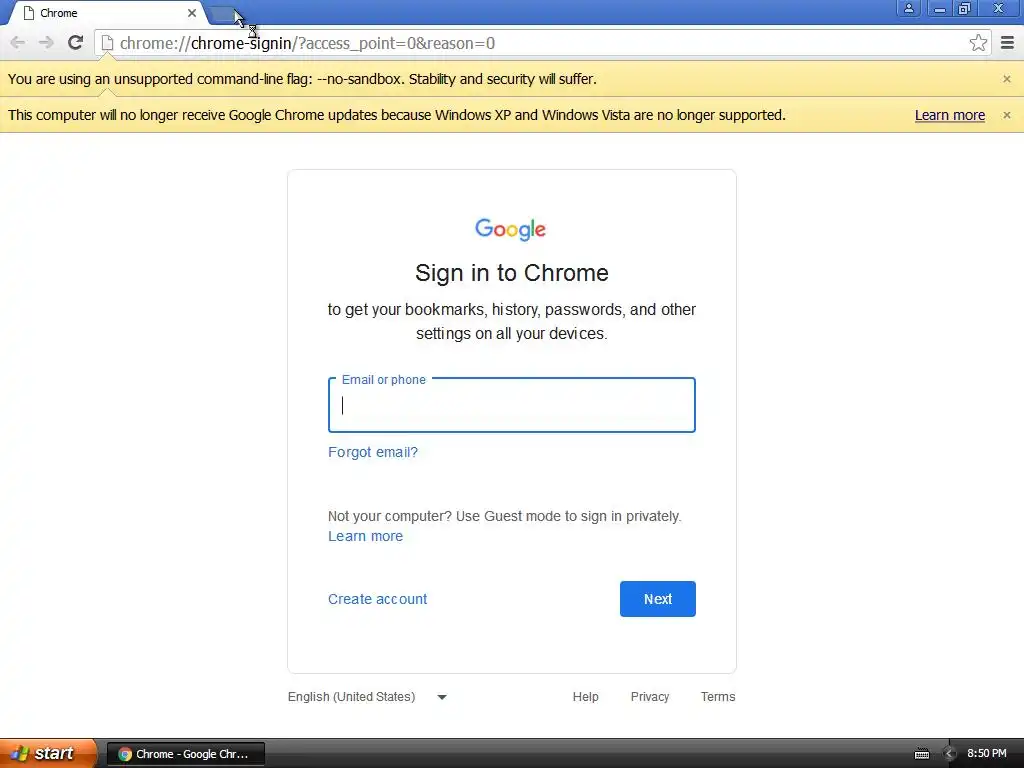Image resolution: width=1024 pixels, height=768 pixels.
Task: Expand the English (United States) language dropdown
Action: click(367, 697)
